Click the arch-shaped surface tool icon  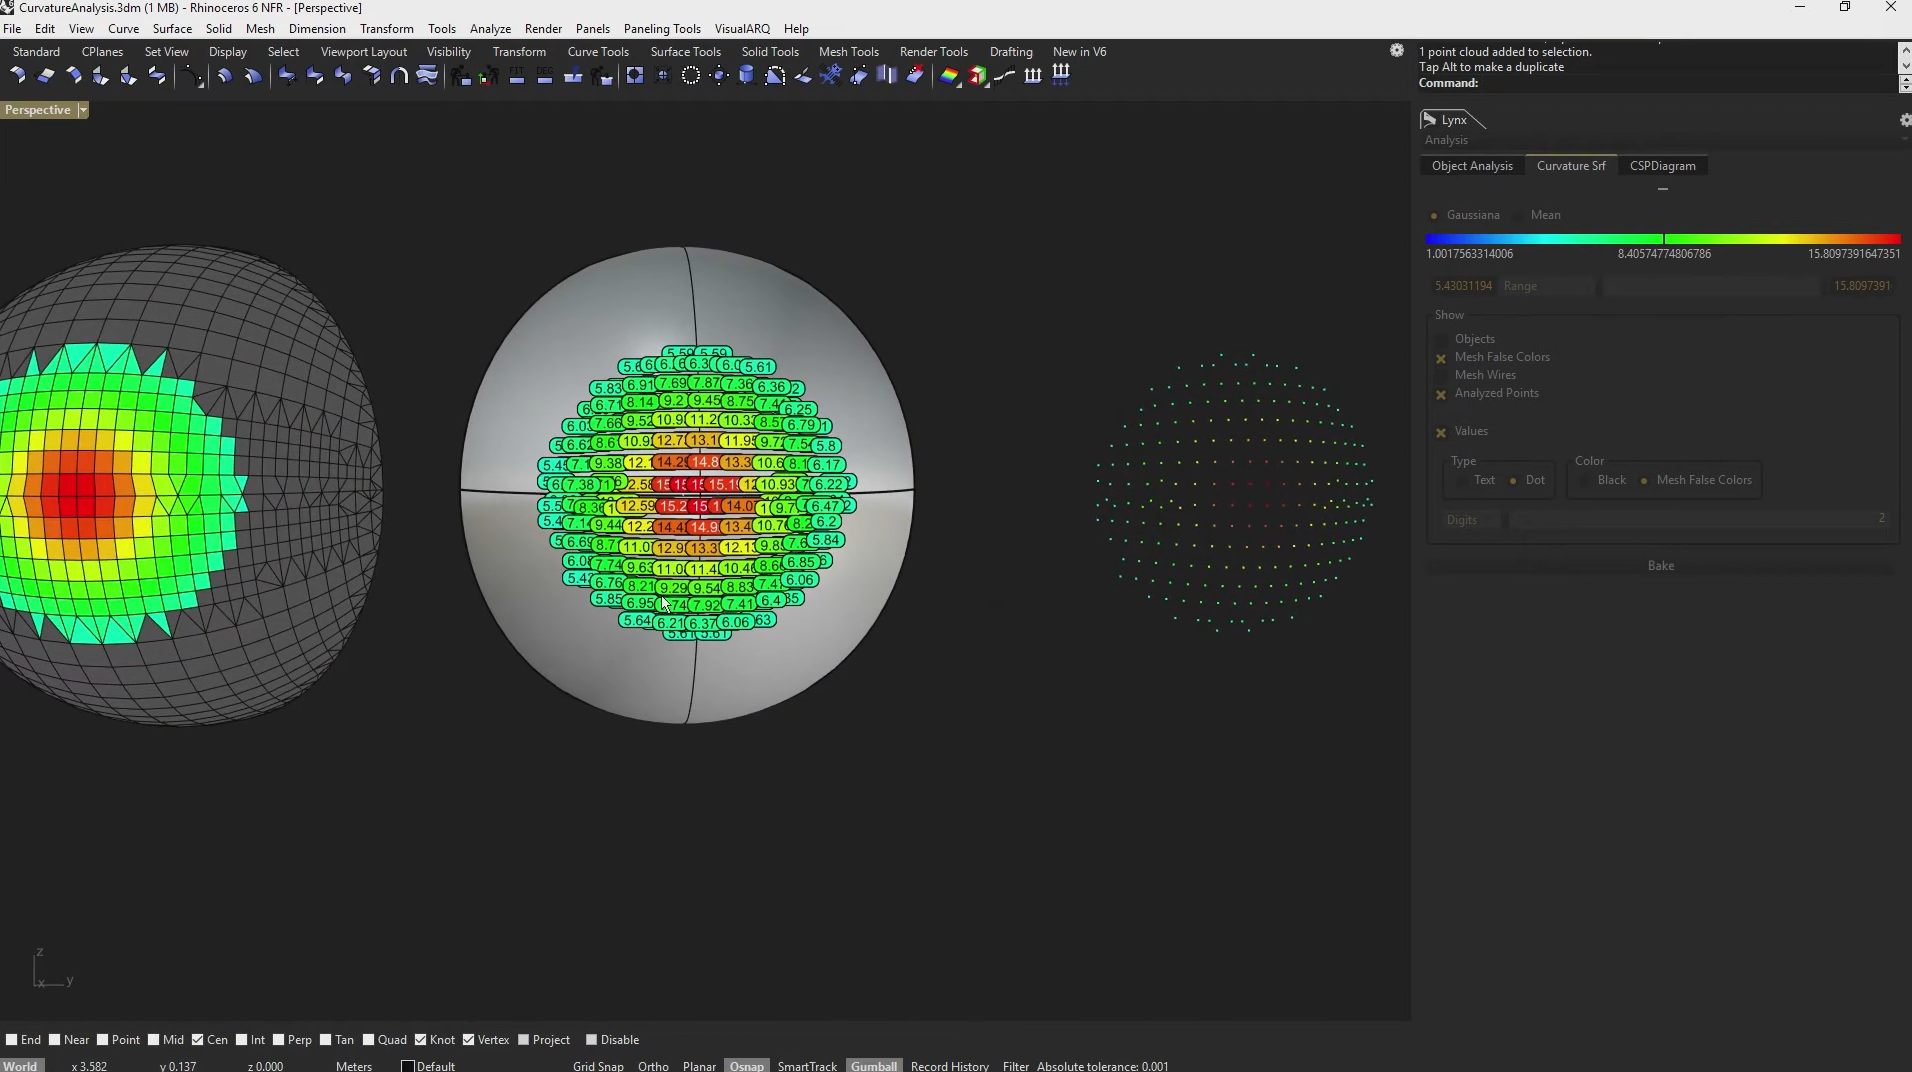coord(399,76)
